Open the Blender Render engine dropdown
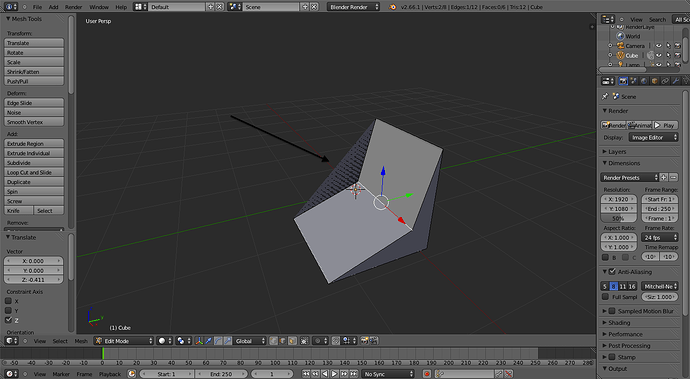Viewport: 690px width, 379px height. point(353,7)
